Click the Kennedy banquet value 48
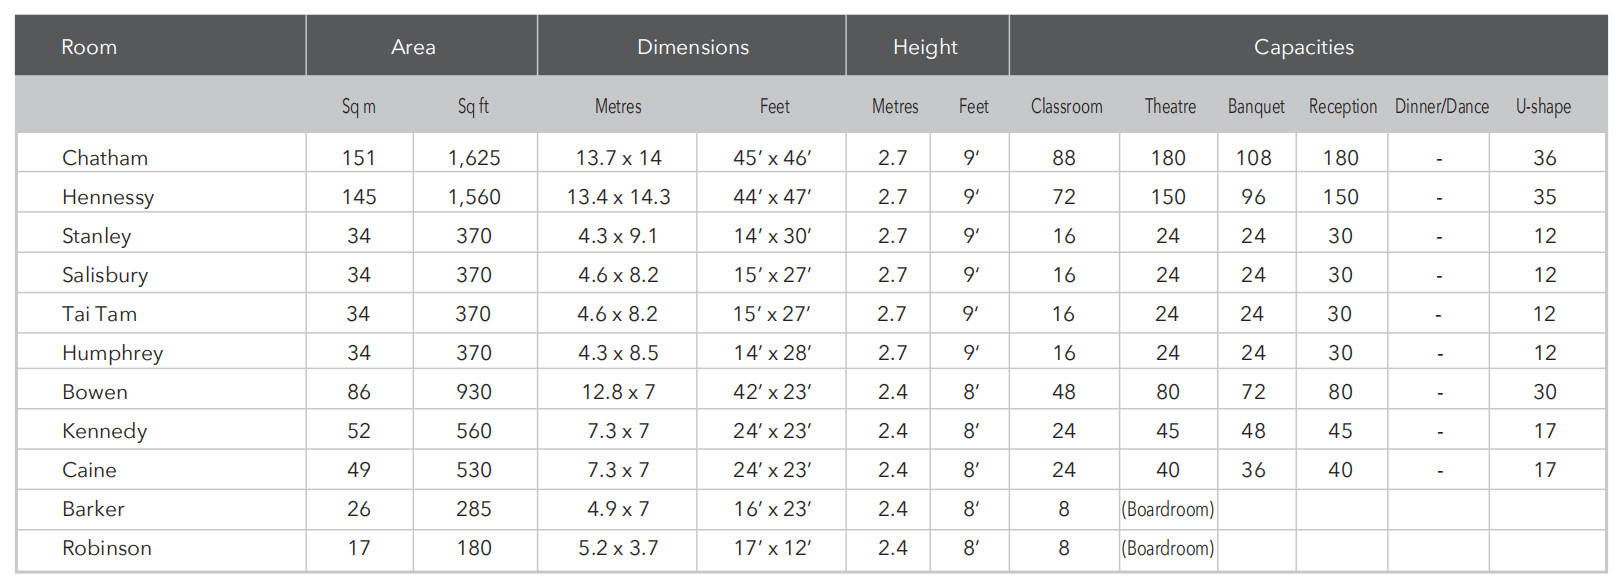Image resolution: width=1621 pixels, height=587 pixels. [x=1253, y=431]
